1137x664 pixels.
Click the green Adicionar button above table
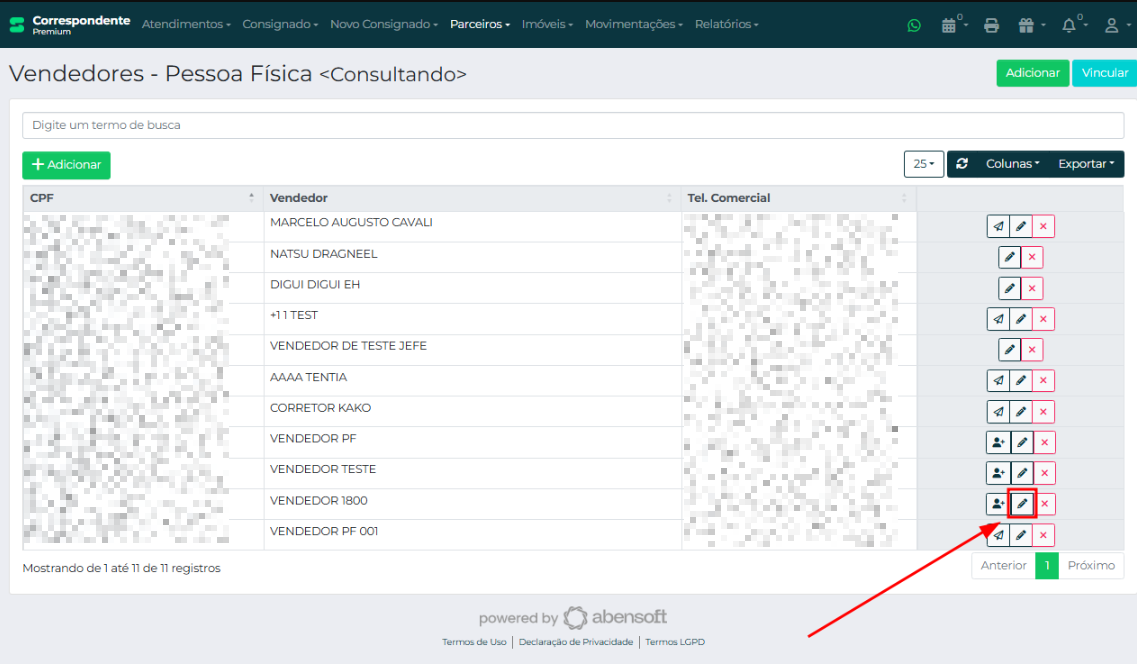pos(66,165)
